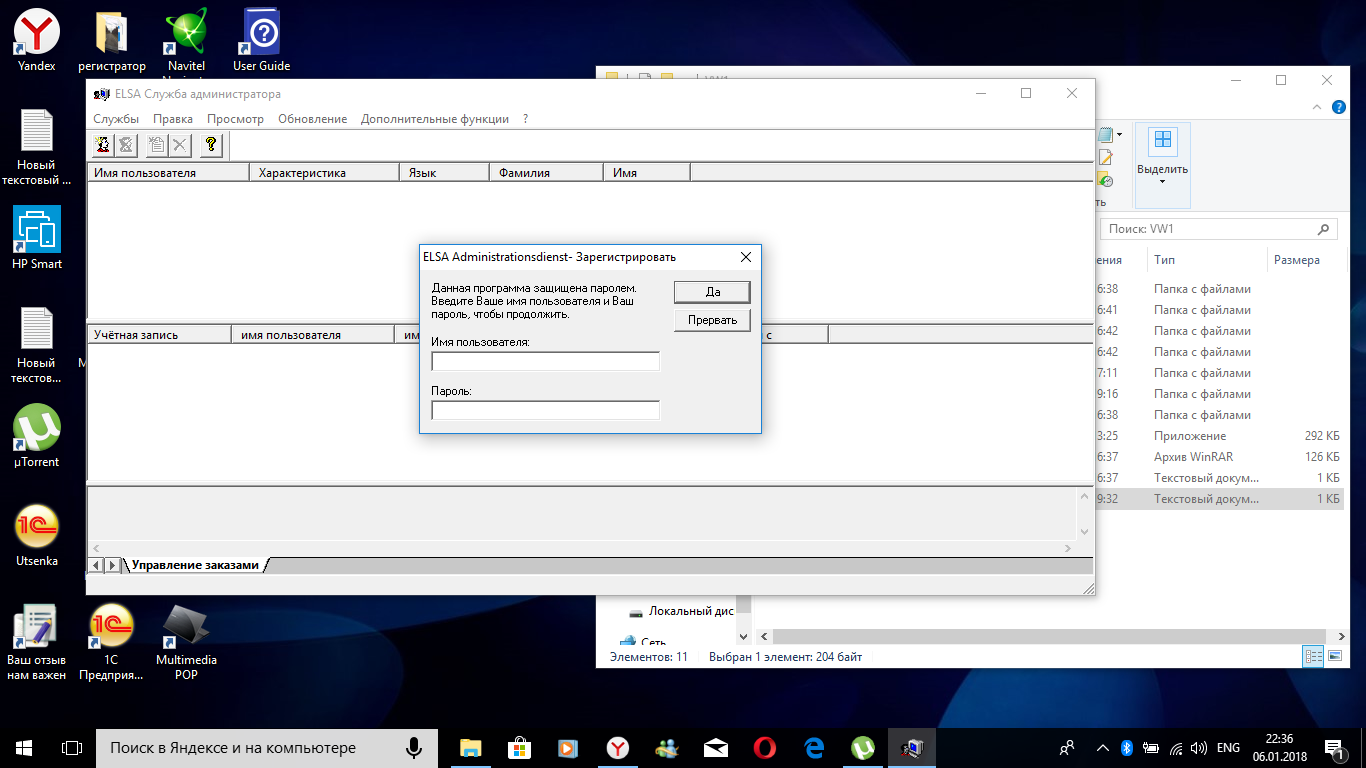1366x768 pixels.
Task: Click the uTorrent icon in the taskbar
Action: pos(861,747)
